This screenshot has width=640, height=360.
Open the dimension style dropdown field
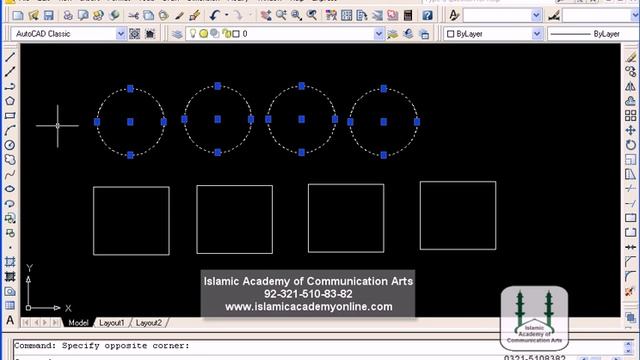click(601, 16)
